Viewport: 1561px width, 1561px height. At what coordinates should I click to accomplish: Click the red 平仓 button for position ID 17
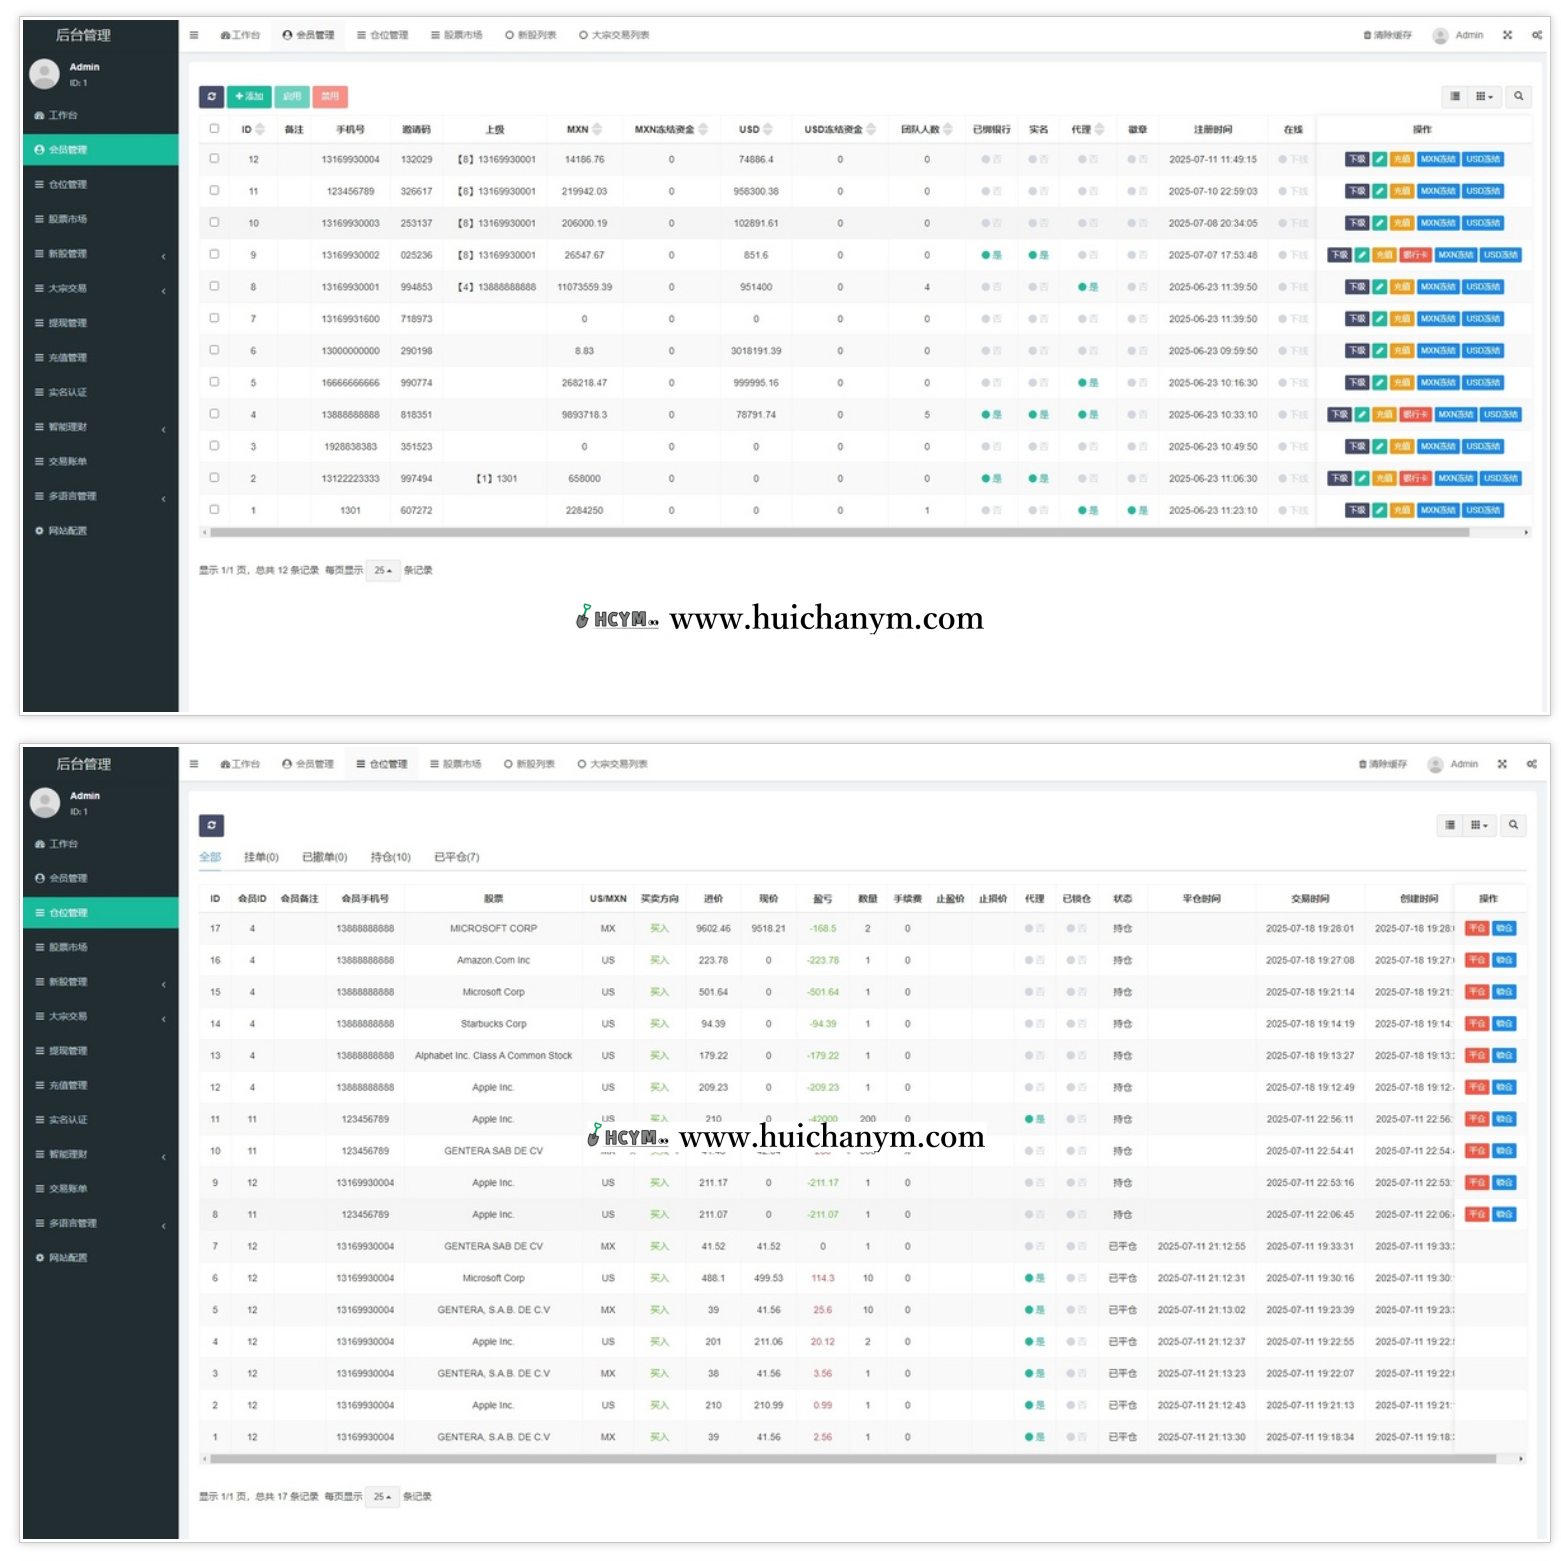[x=1476, y=928]
